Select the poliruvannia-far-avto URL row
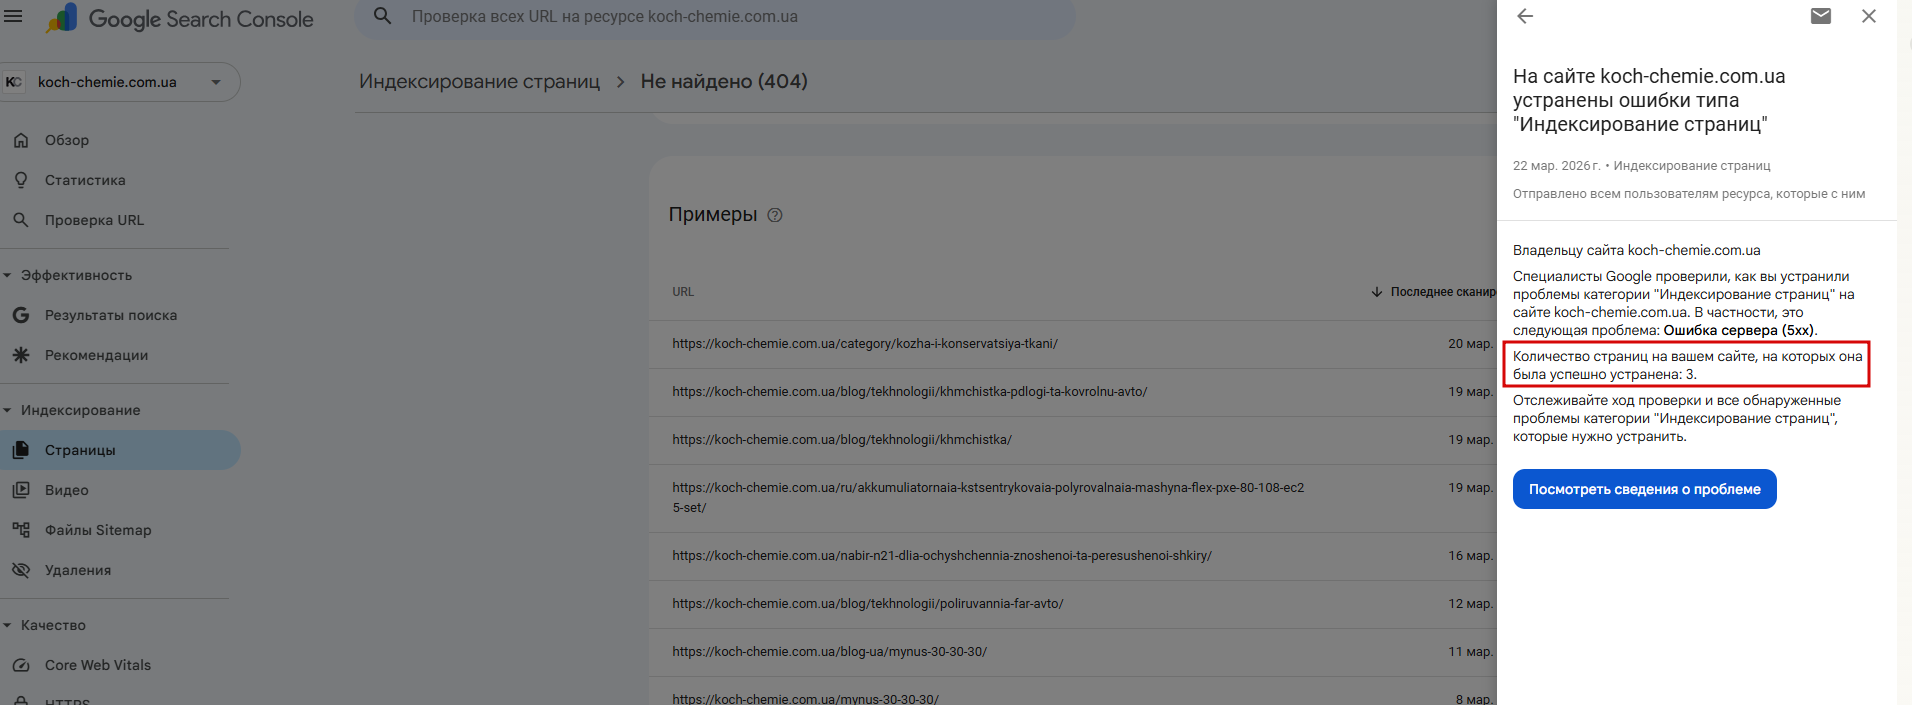Image resolution: width=1912 pixels, height=705 pixels. pyautogui.click(x=1073, y=604)
